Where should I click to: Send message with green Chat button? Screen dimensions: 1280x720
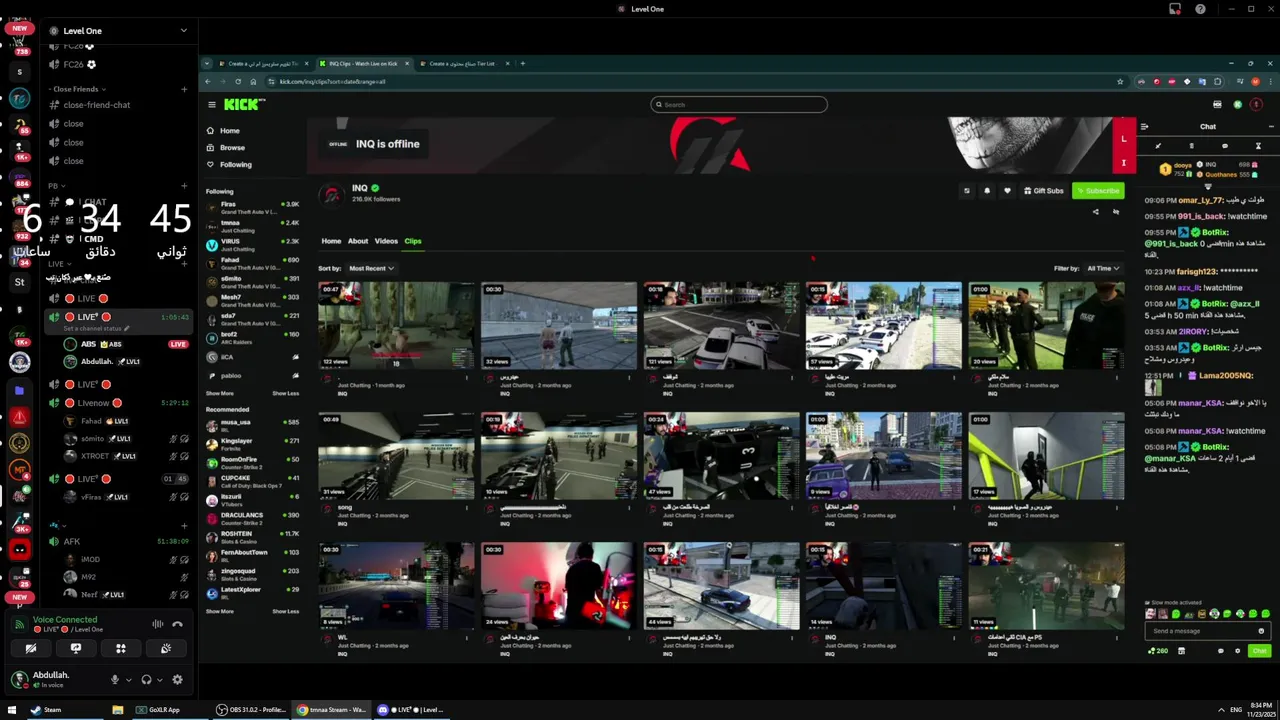coord(1259,651)
